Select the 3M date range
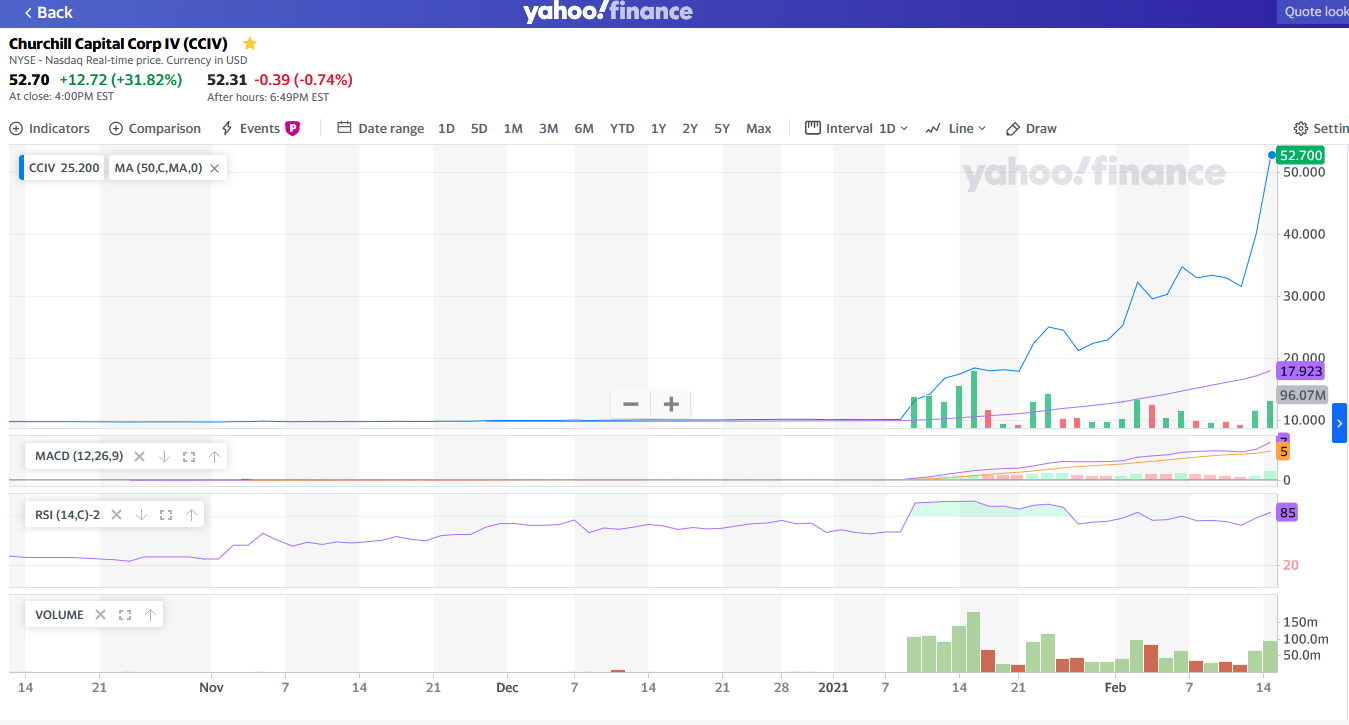 pos(548,128)
